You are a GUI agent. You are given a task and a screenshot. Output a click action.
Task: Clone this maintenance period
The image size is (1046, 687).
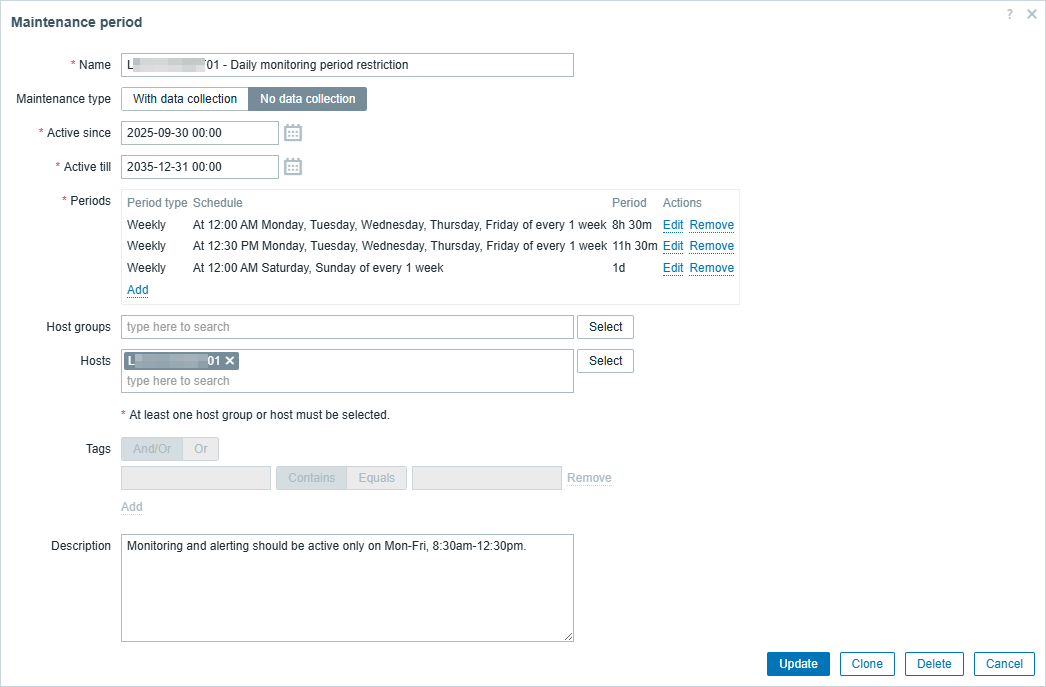coord(867,664)
